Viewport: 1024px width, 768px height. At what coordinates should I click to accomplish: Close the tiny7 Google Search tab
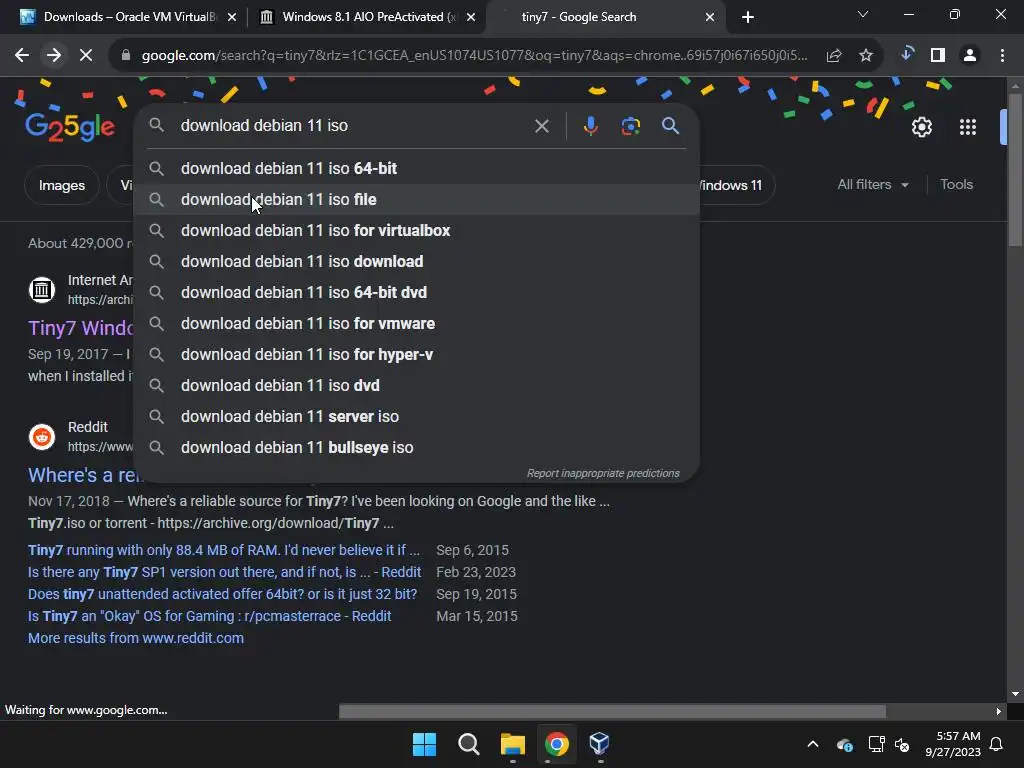(x=710, y=17)
